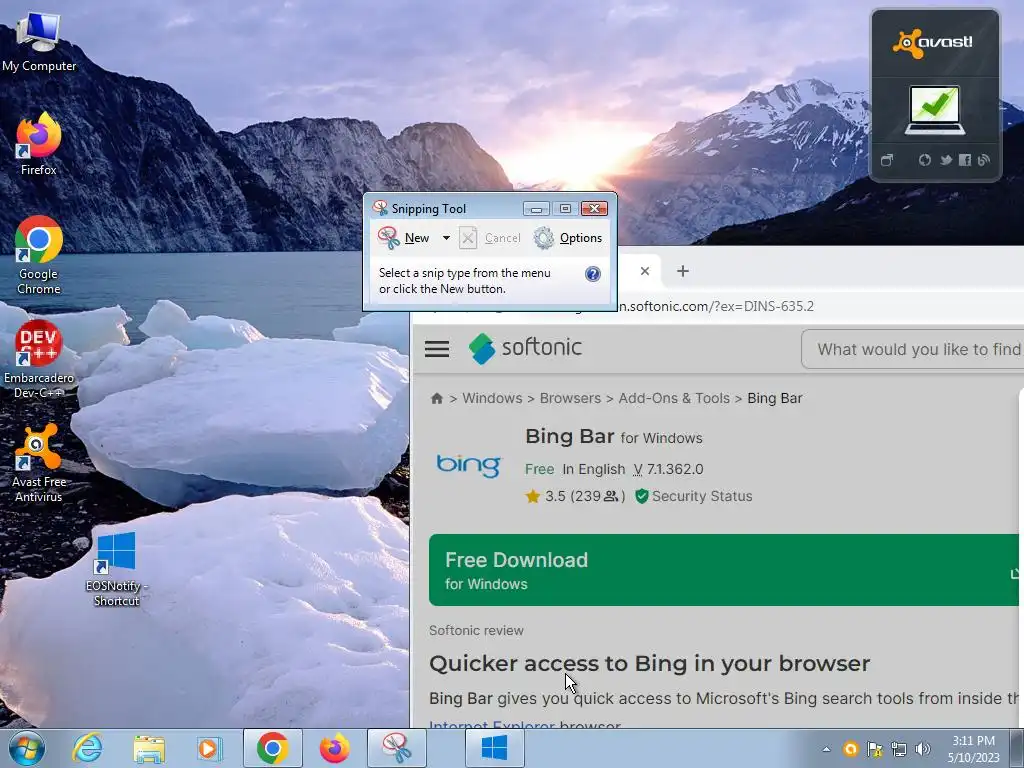Click the Avast gadget laptop status icon
The height and width of the screenshot is (768, 1024).
point(935,110)
